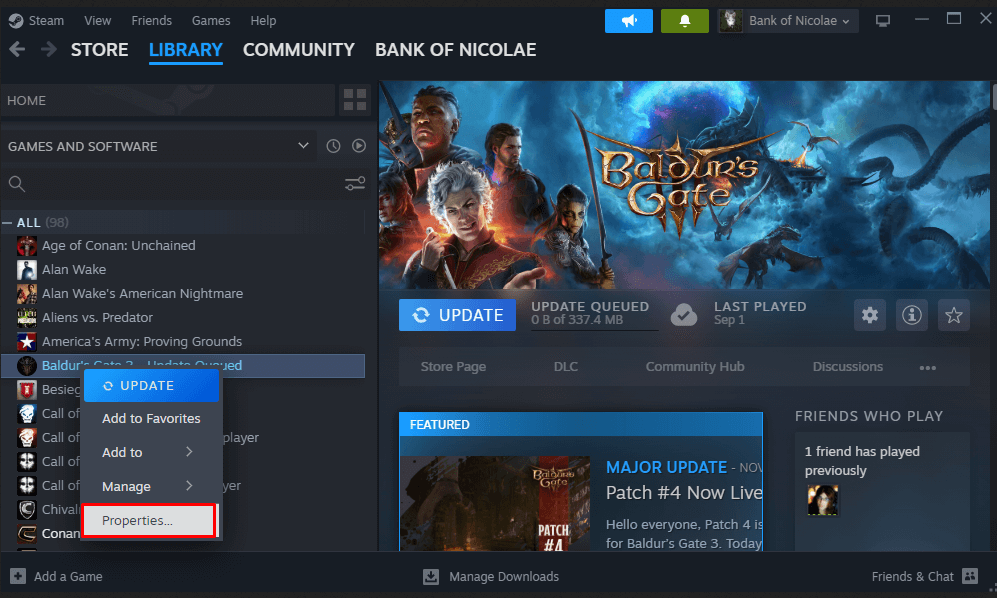Click the cloud sync status icon
This screenshot has height=598, width=997.
684,315
